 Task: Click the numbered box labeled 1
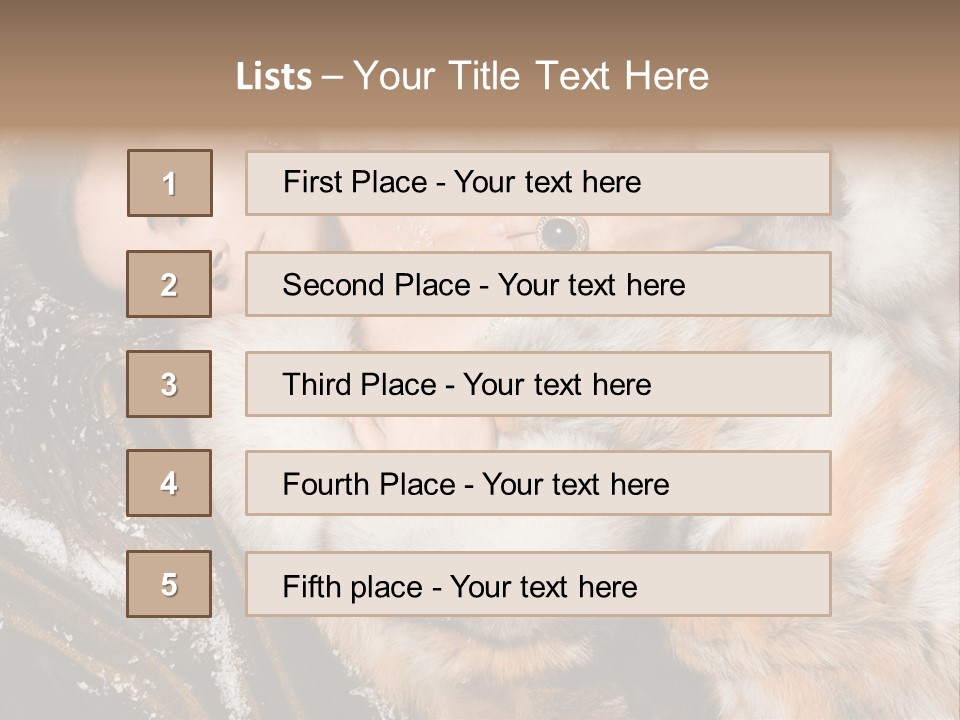(x=170, y=183)
